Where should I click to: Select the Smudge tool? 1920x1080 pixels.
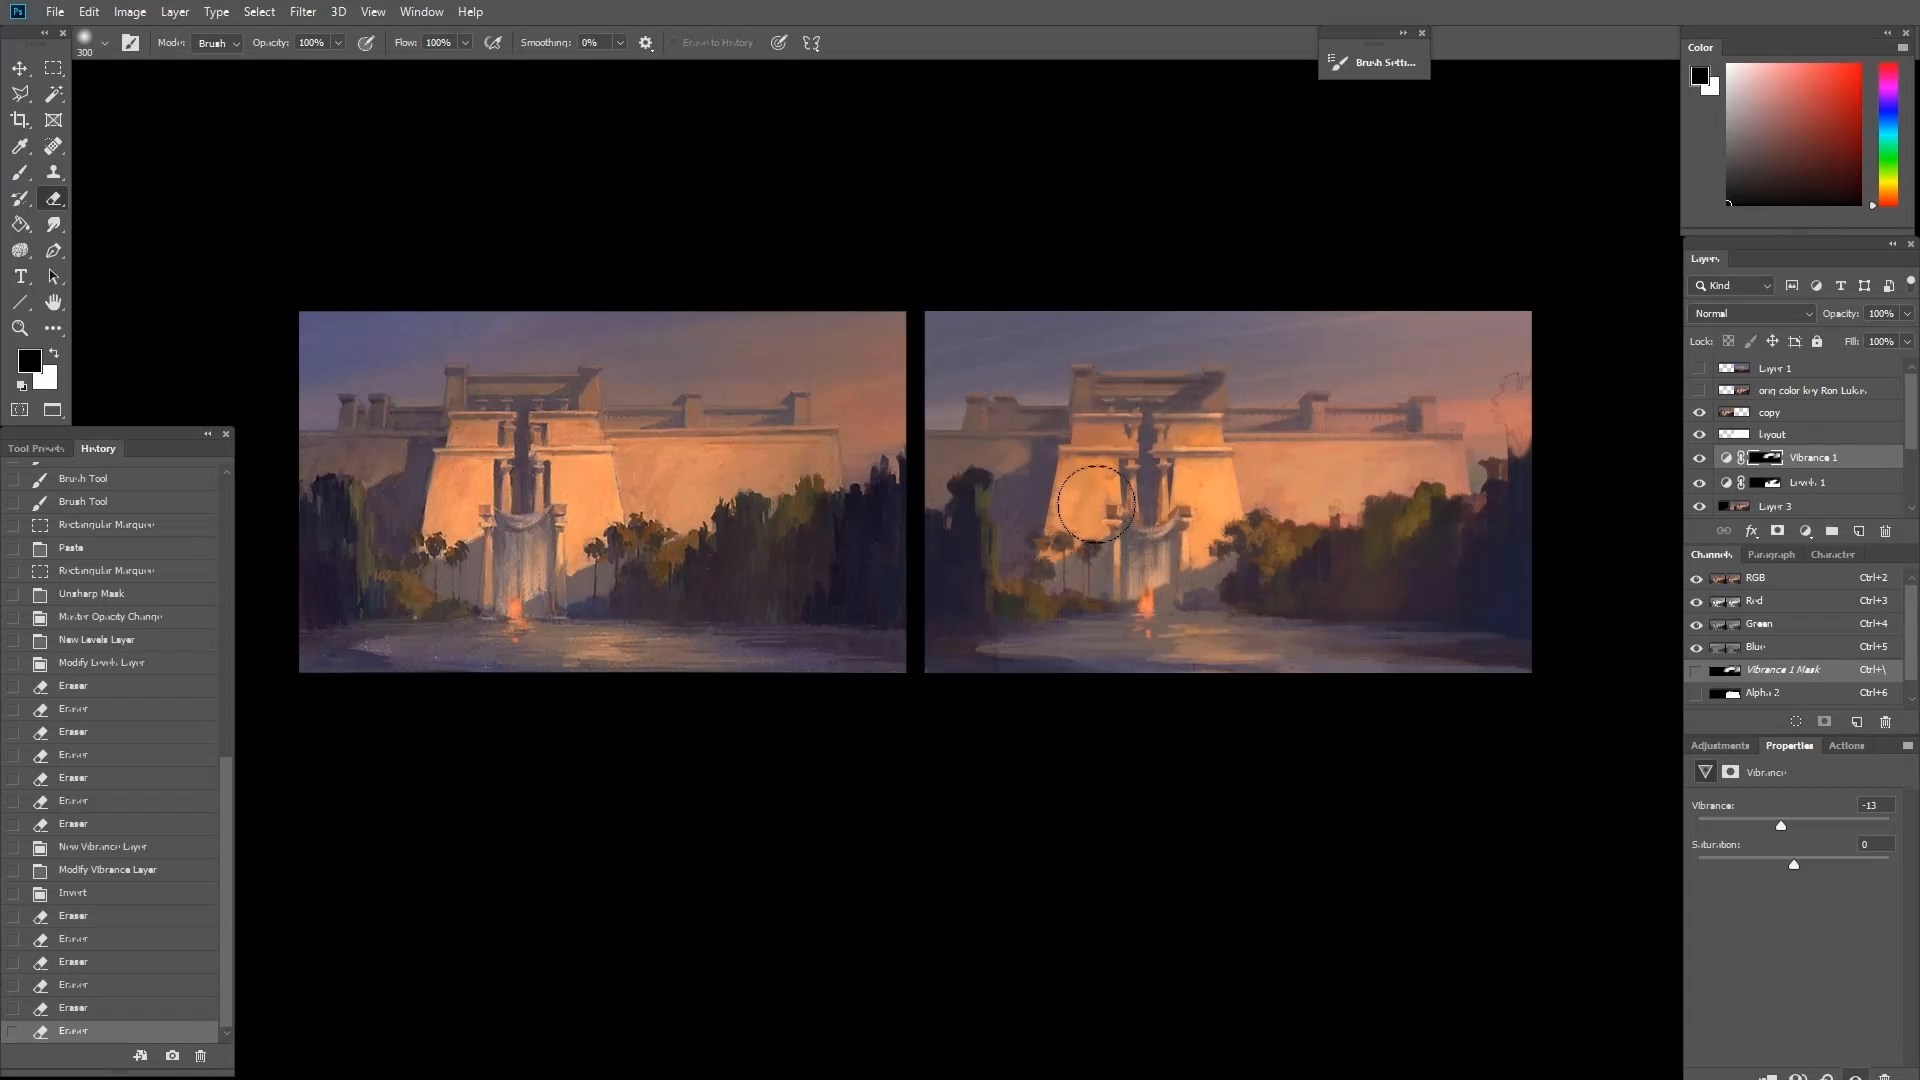tap(54, 224)
